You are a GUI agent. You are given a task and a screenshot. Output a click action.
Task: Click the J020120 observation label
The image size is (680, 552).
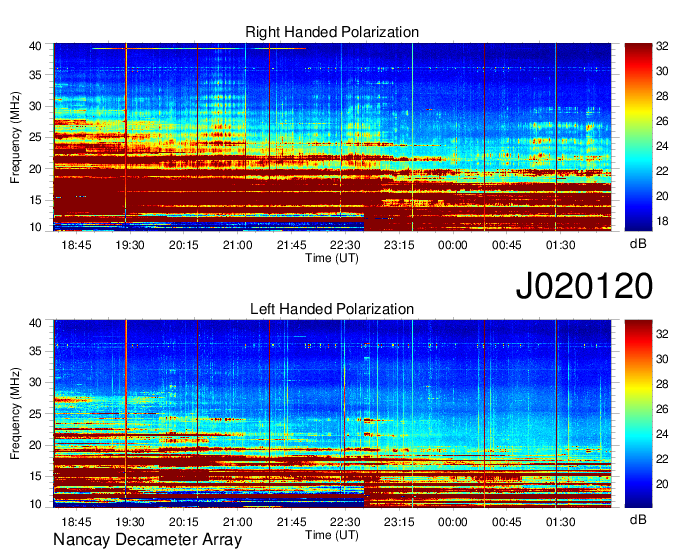tap(584, 285)
